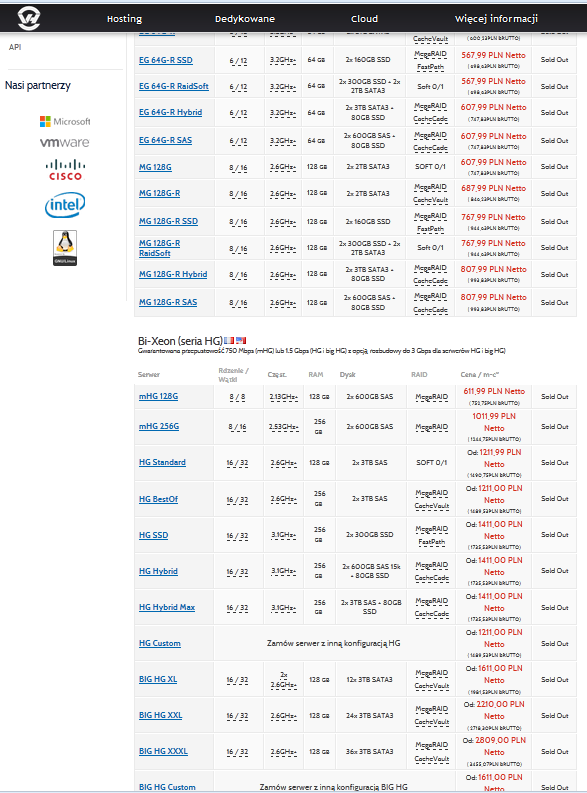Open the EG 64G-R SSD server link
587x793 pixels.
tap(166, 60)
